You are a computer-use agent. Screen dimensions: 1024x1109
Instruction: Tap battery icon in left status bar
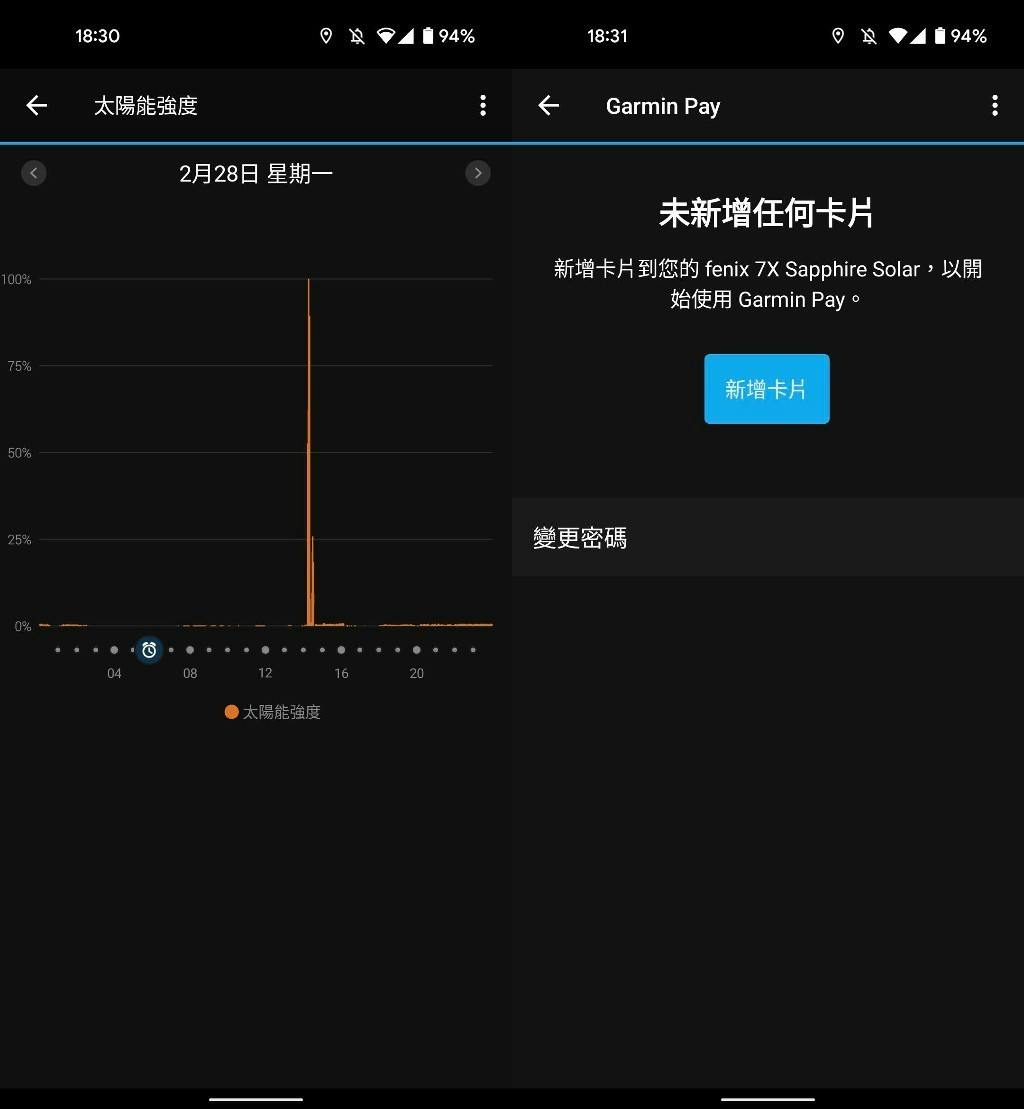[428, 36]
